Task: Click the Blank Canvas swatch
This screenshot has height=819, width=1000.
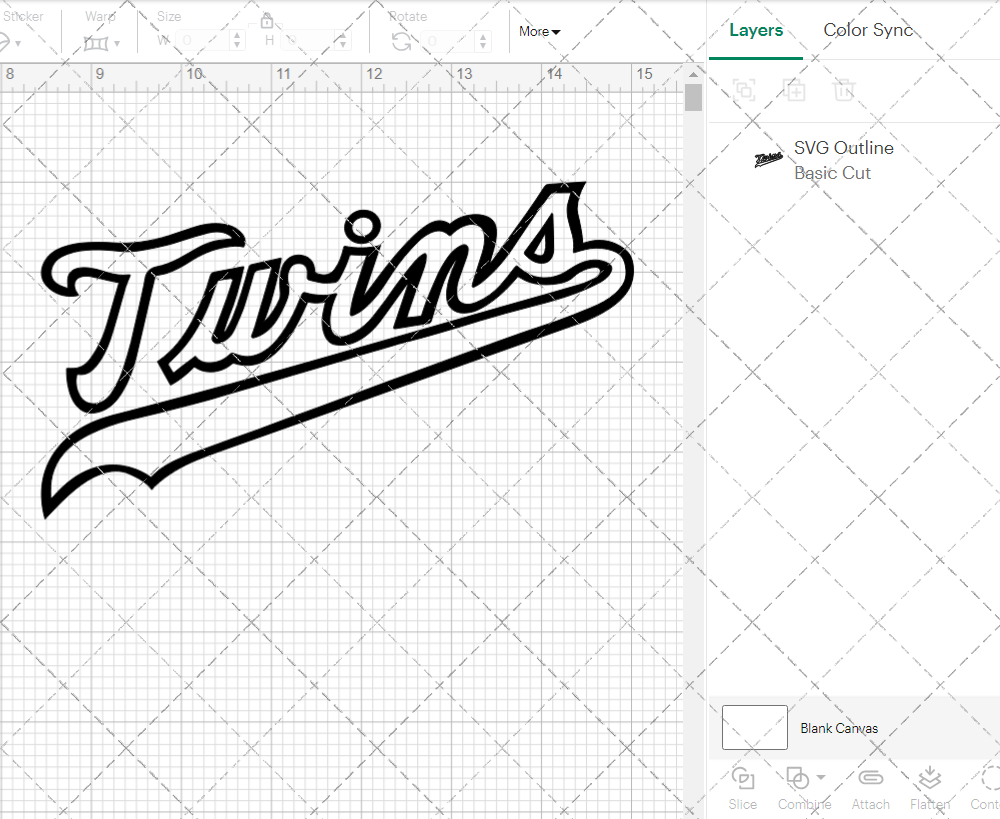Action: click(x=754, y=727)
